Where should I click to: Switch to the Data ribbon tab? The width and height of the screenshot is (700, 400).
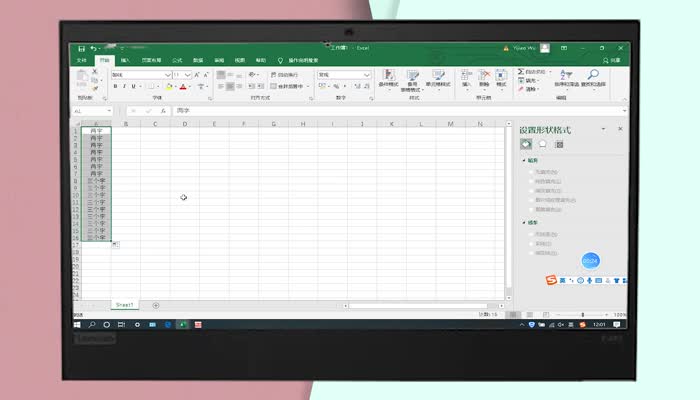tap(198, 60)
